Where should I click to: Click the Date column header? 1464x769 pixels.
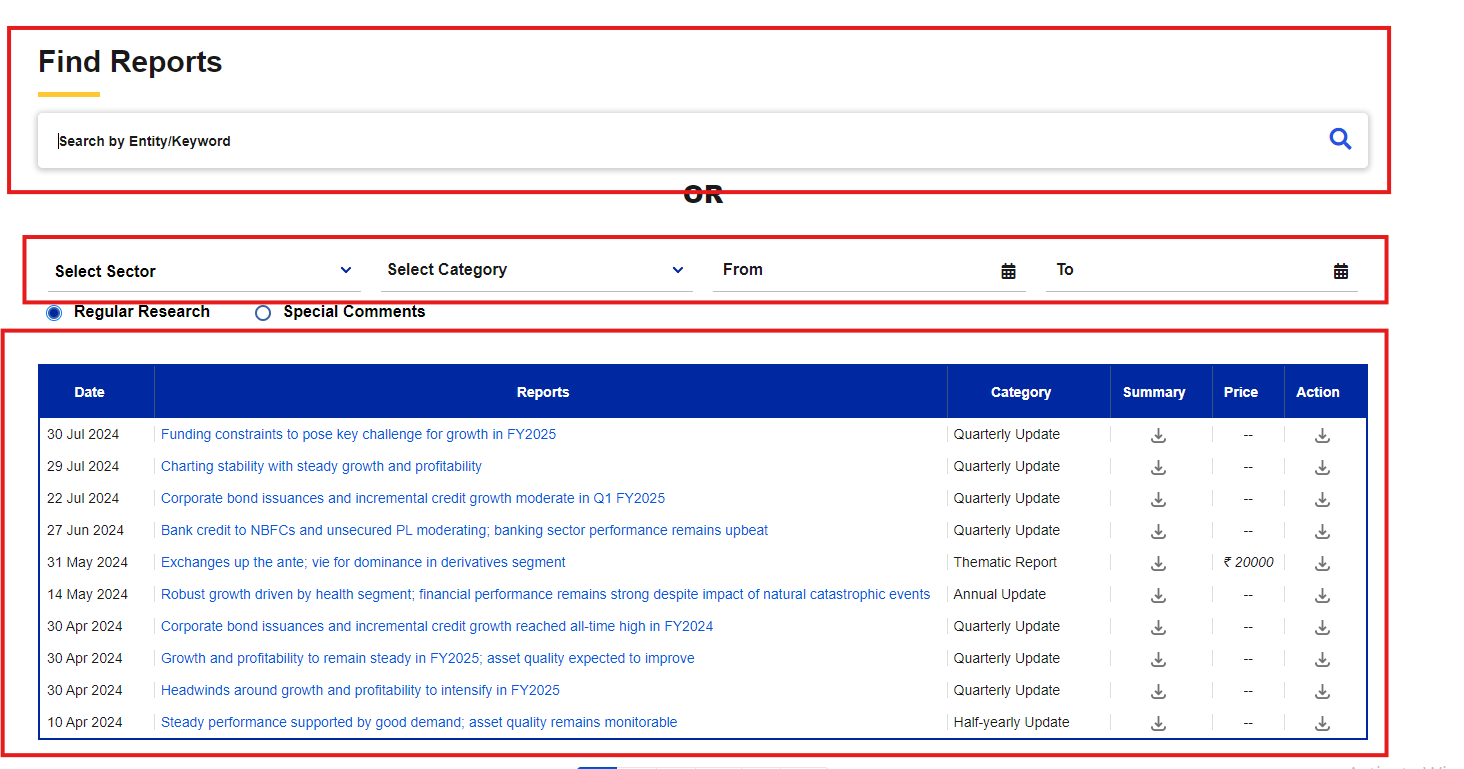(89, 392)
